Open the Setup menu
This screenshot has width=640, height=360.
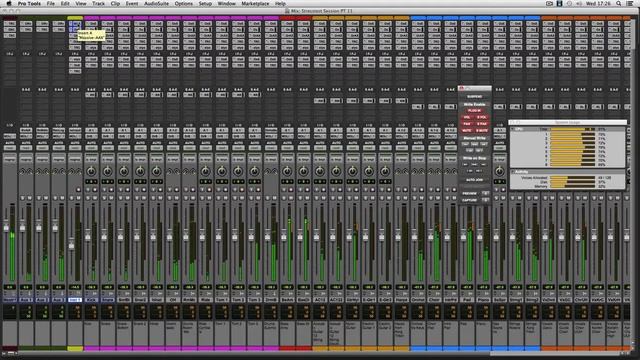[x=205, y=3]
